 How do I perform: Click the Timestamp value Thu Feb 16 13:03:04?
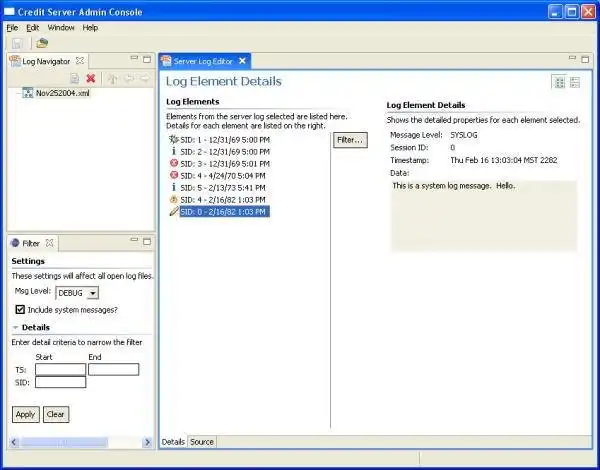504,160
